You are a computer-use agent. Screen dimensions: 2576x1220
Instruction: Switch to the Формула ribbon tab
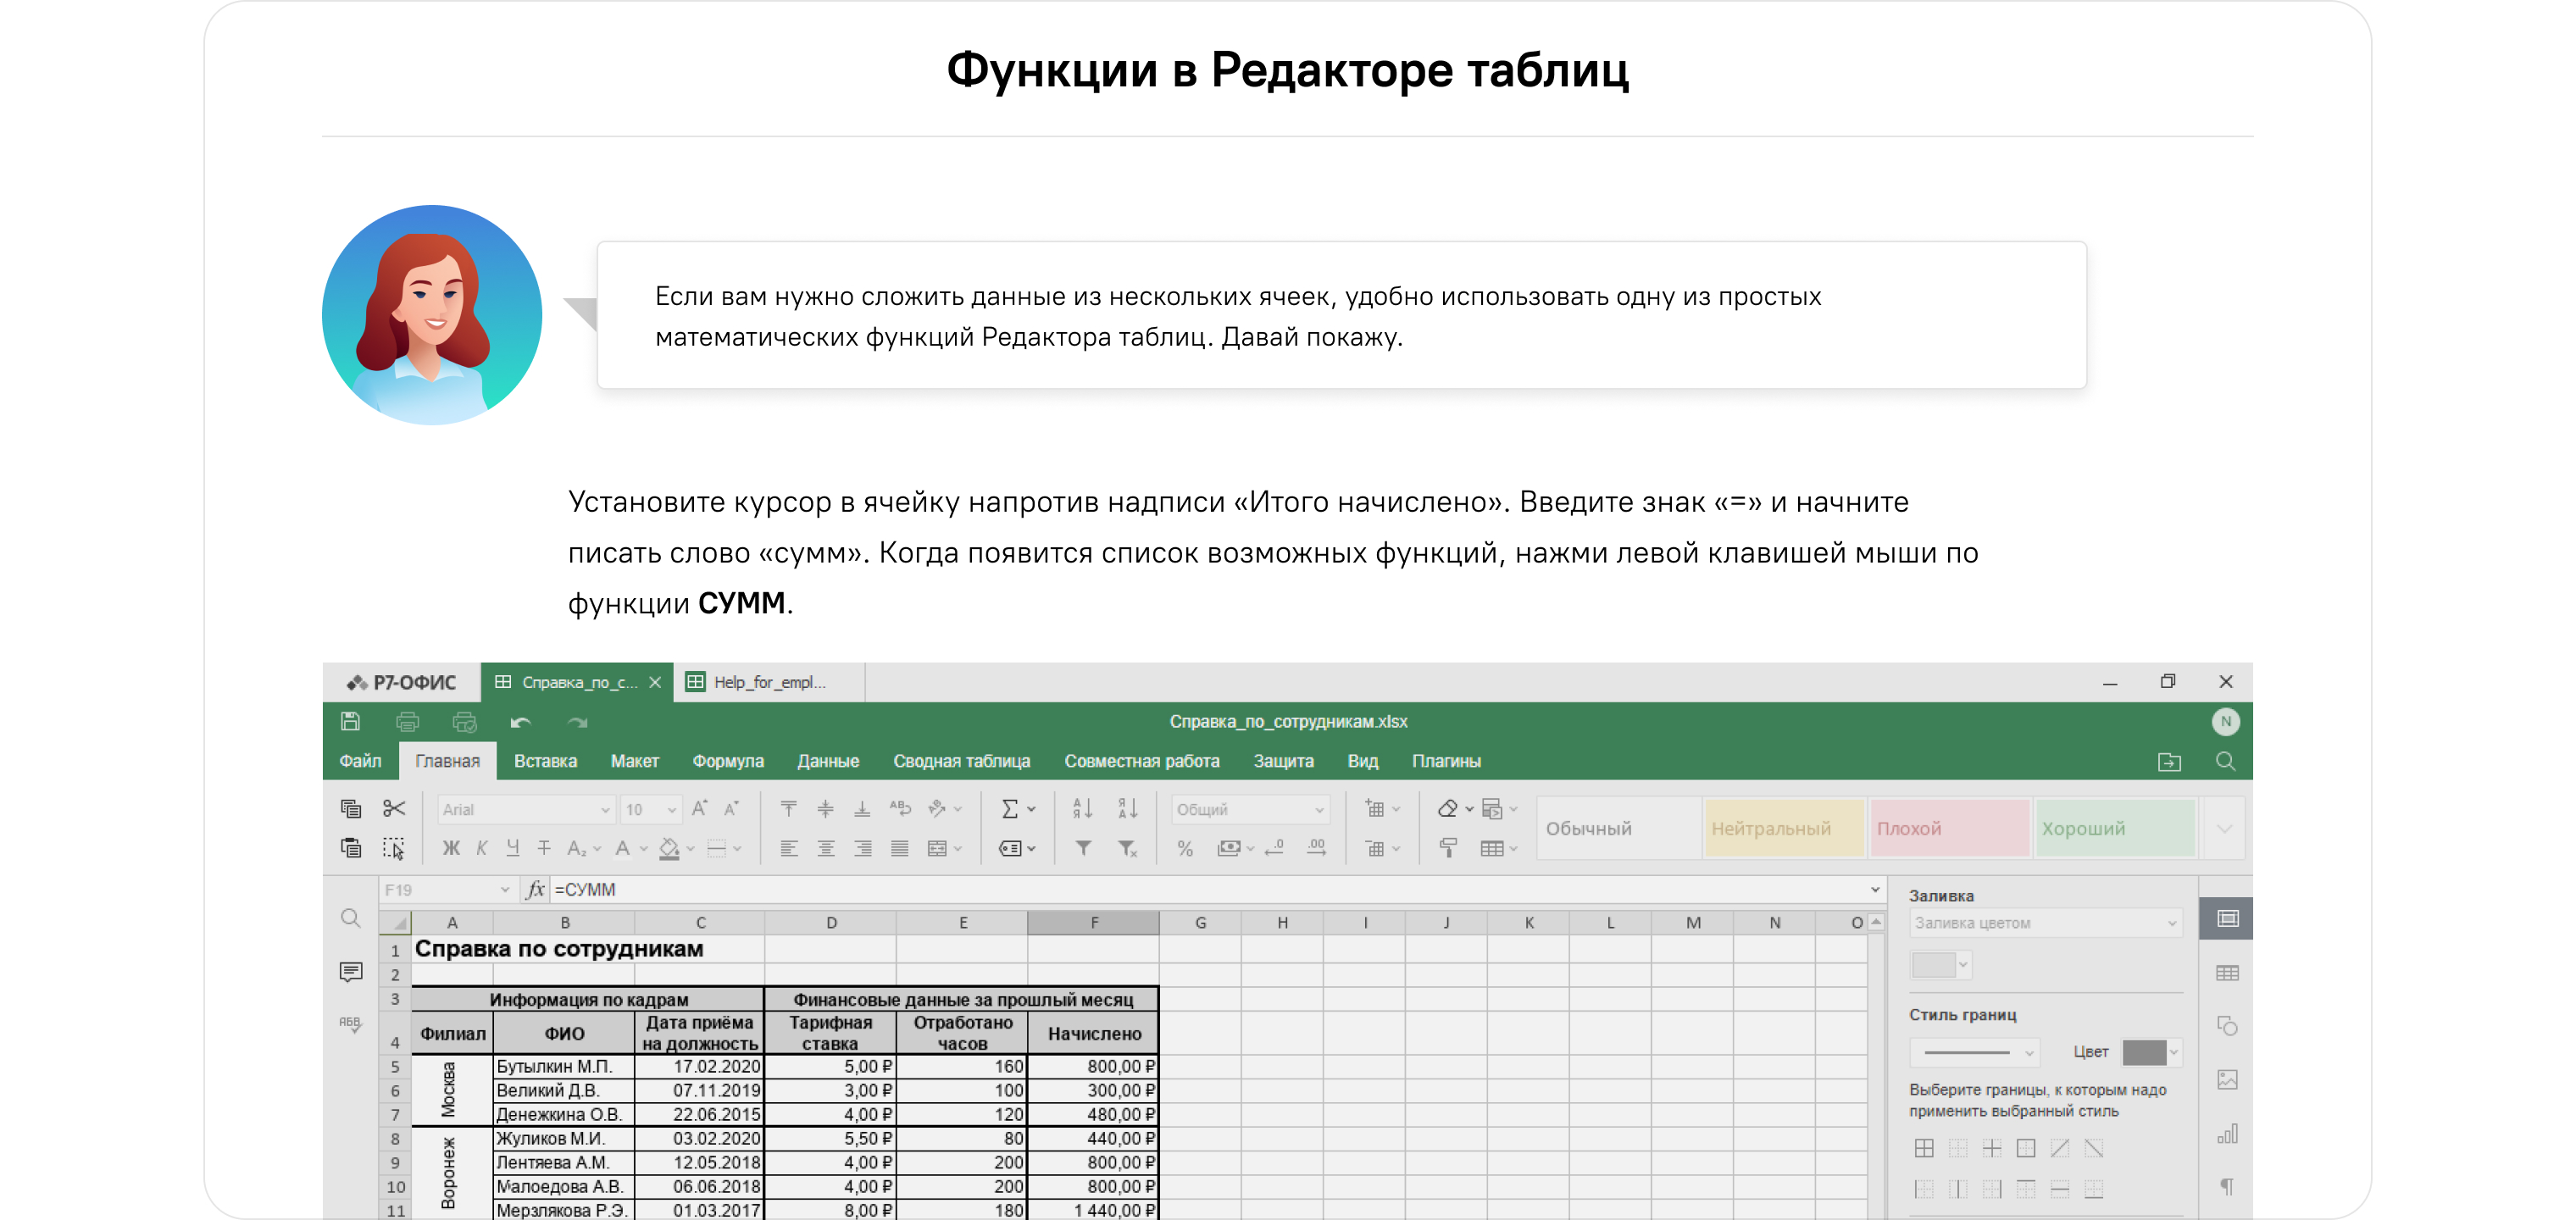[x=727, y=761]
